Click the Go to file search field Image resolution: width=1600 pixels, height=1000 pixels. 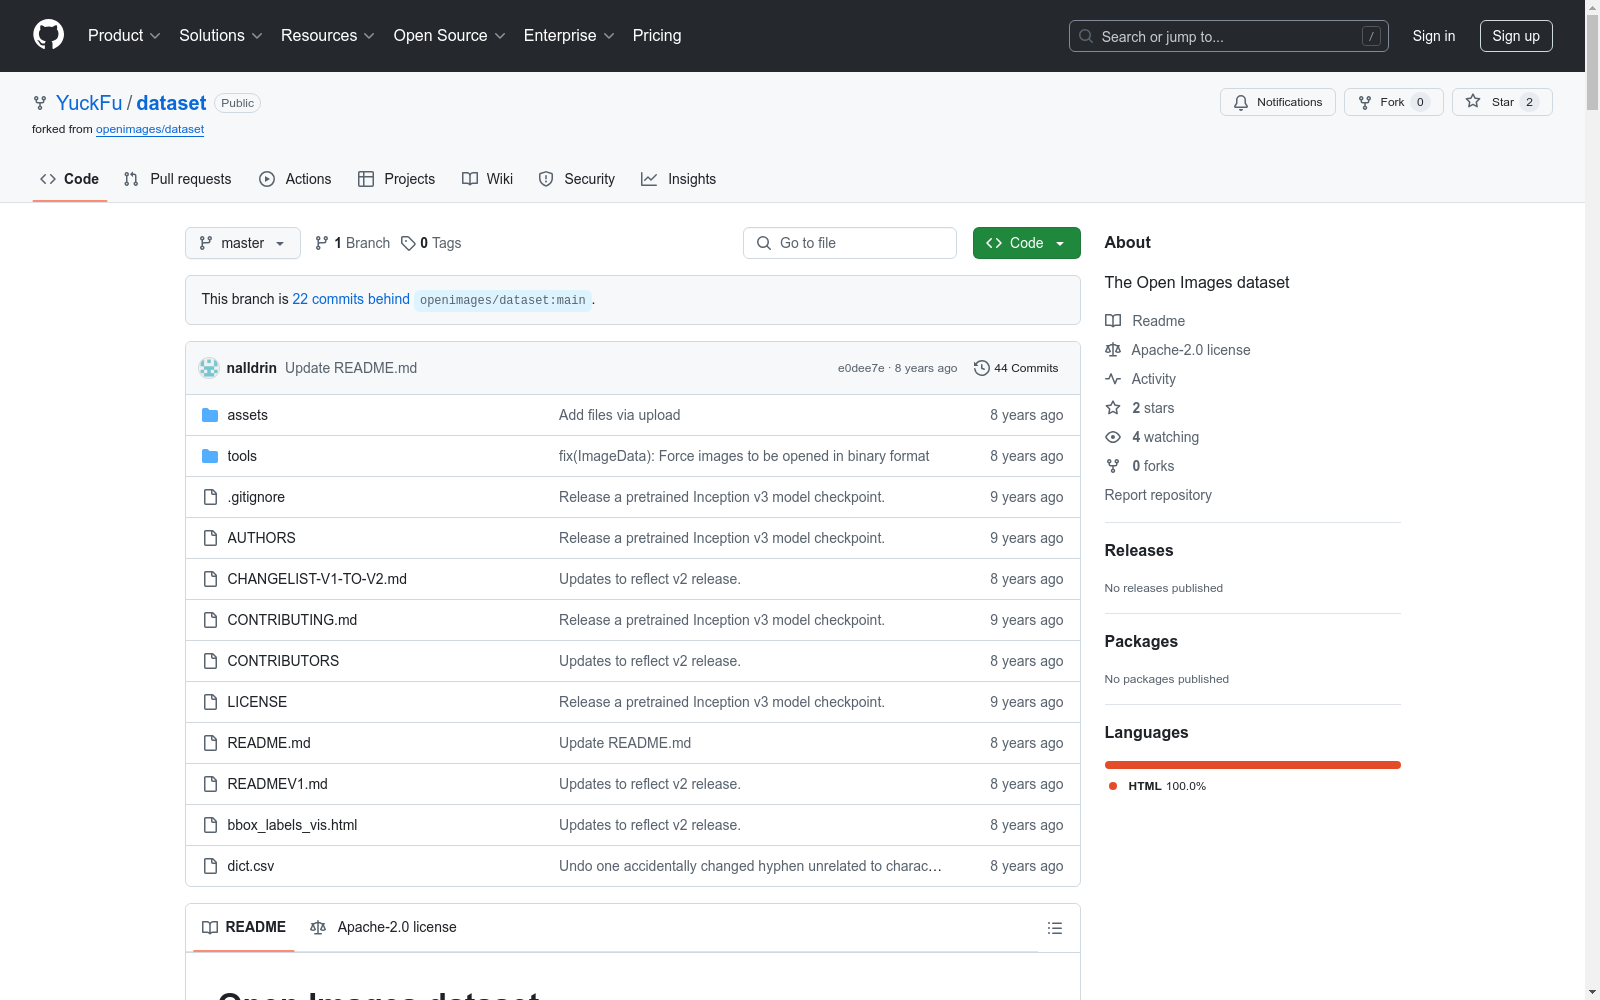pyautogui.click(x=850, y=243)
